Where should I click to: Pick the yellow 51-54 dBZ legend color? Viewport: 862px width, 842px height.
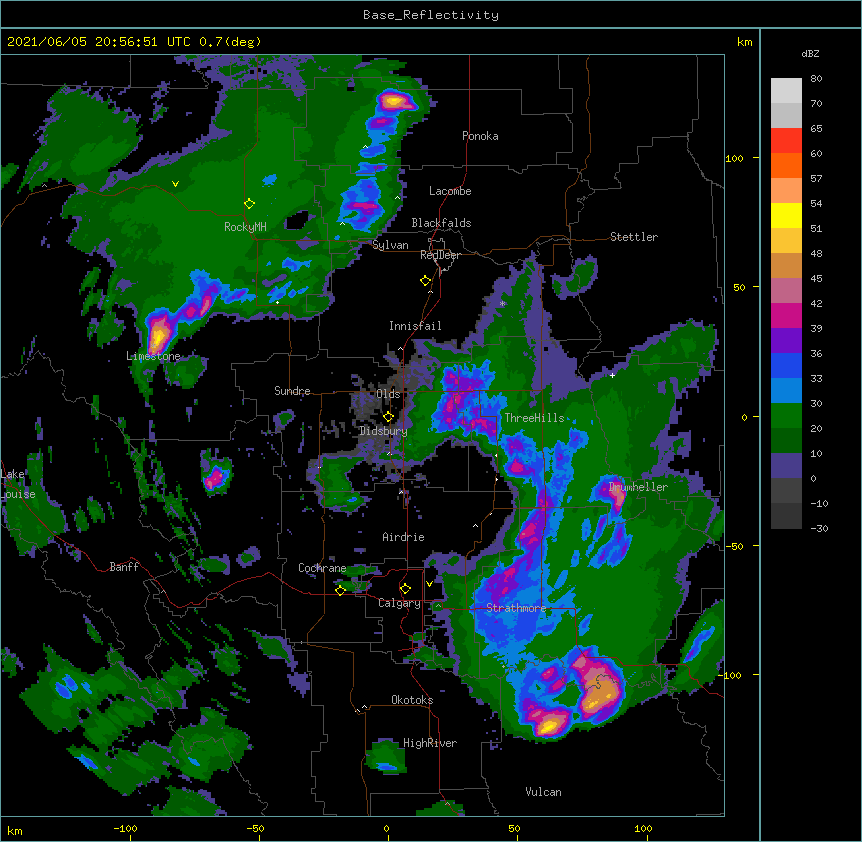pos(786,216)
